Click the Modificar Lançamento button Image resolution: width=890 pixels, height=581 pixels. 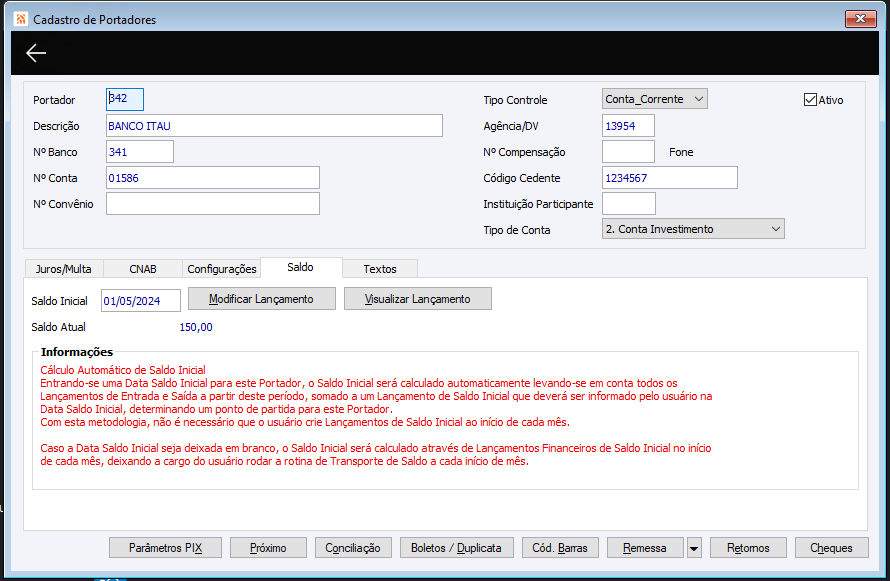tap(262, 299)
